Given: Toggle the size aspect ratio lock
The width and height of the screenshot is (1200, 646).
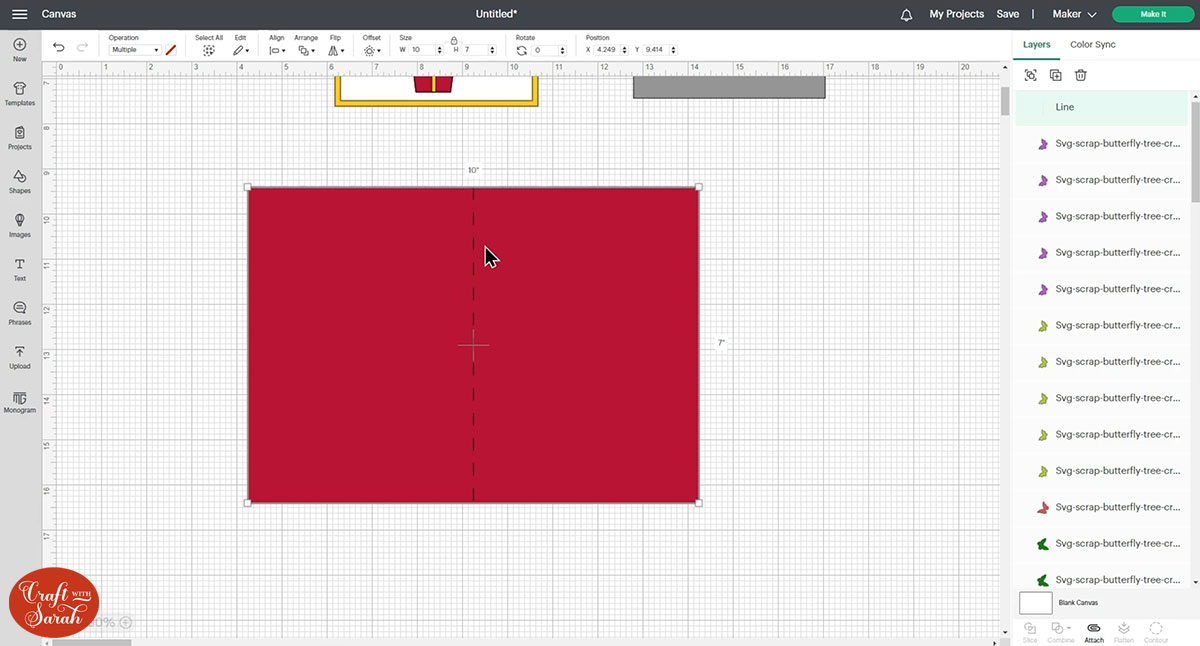Looking at the screenshot, I should 454,40.
